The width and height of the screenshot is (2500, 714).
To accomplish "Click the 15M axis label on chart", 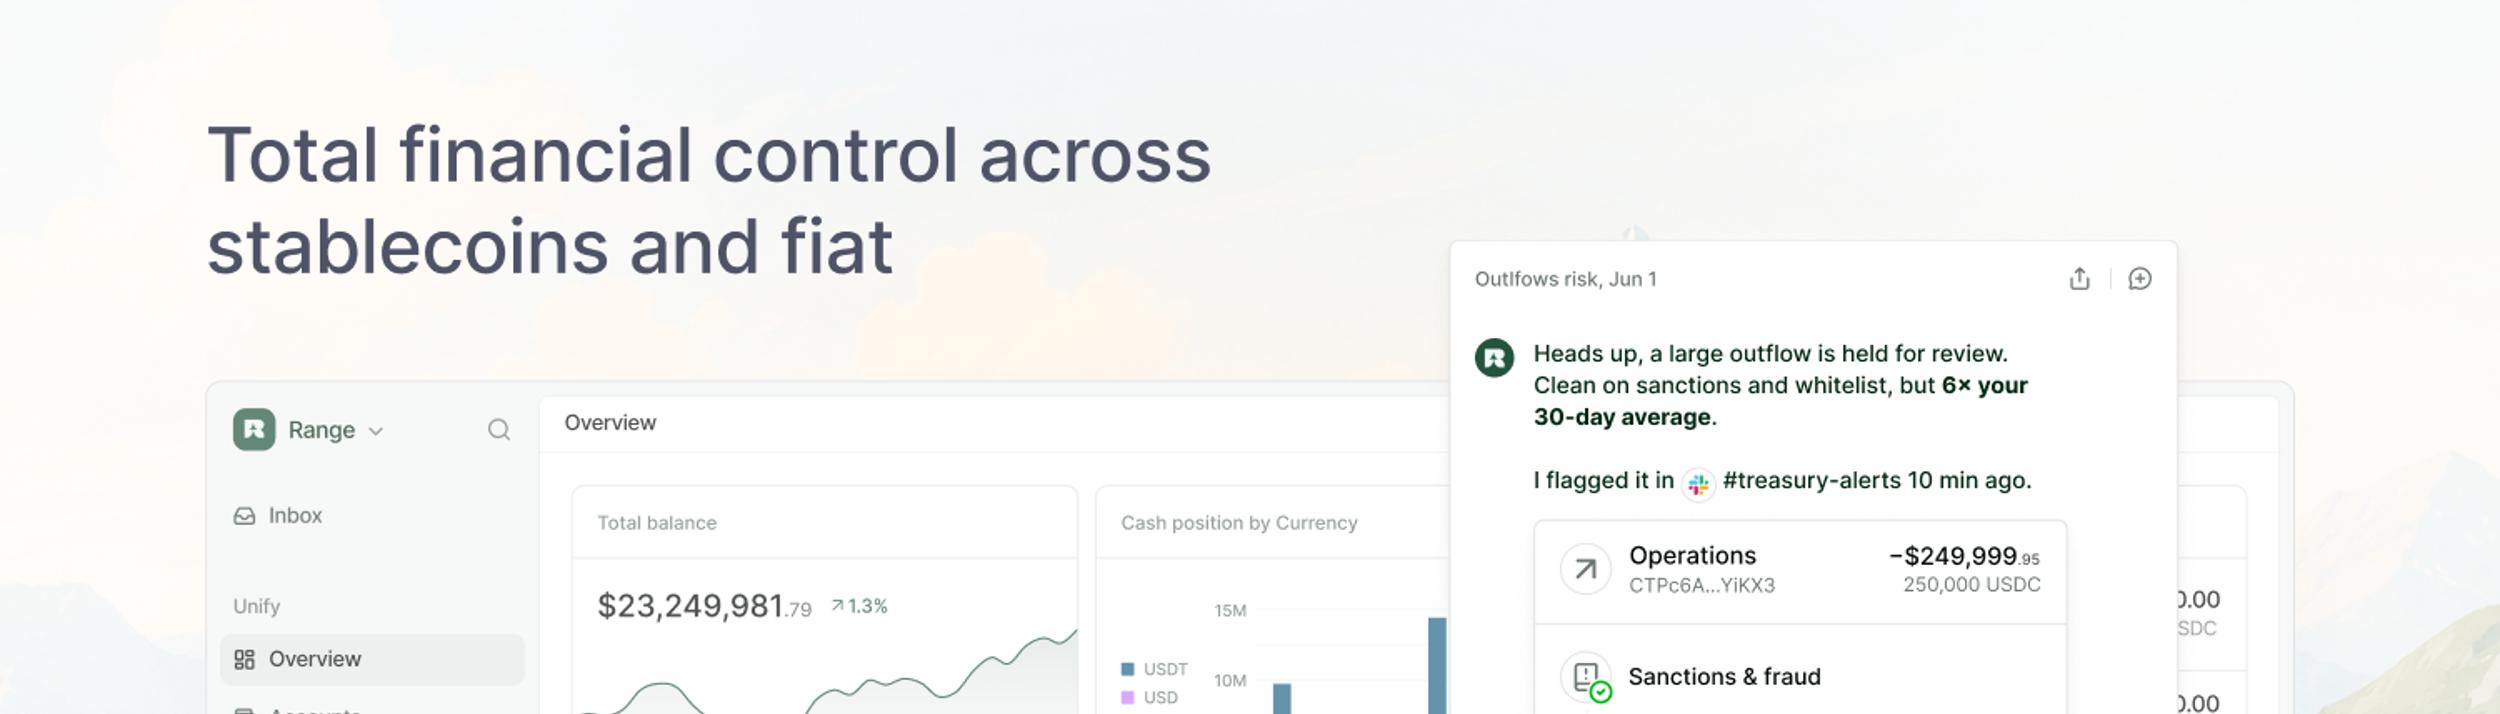I will (x=1230, y=611).
